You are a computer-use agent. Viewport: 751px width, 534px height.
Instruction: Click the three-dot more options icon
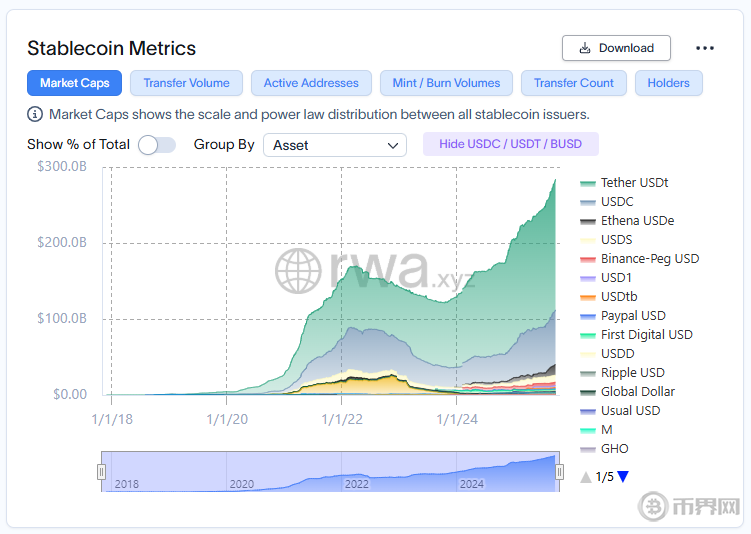pyautogui.click(x=705, y=48)
